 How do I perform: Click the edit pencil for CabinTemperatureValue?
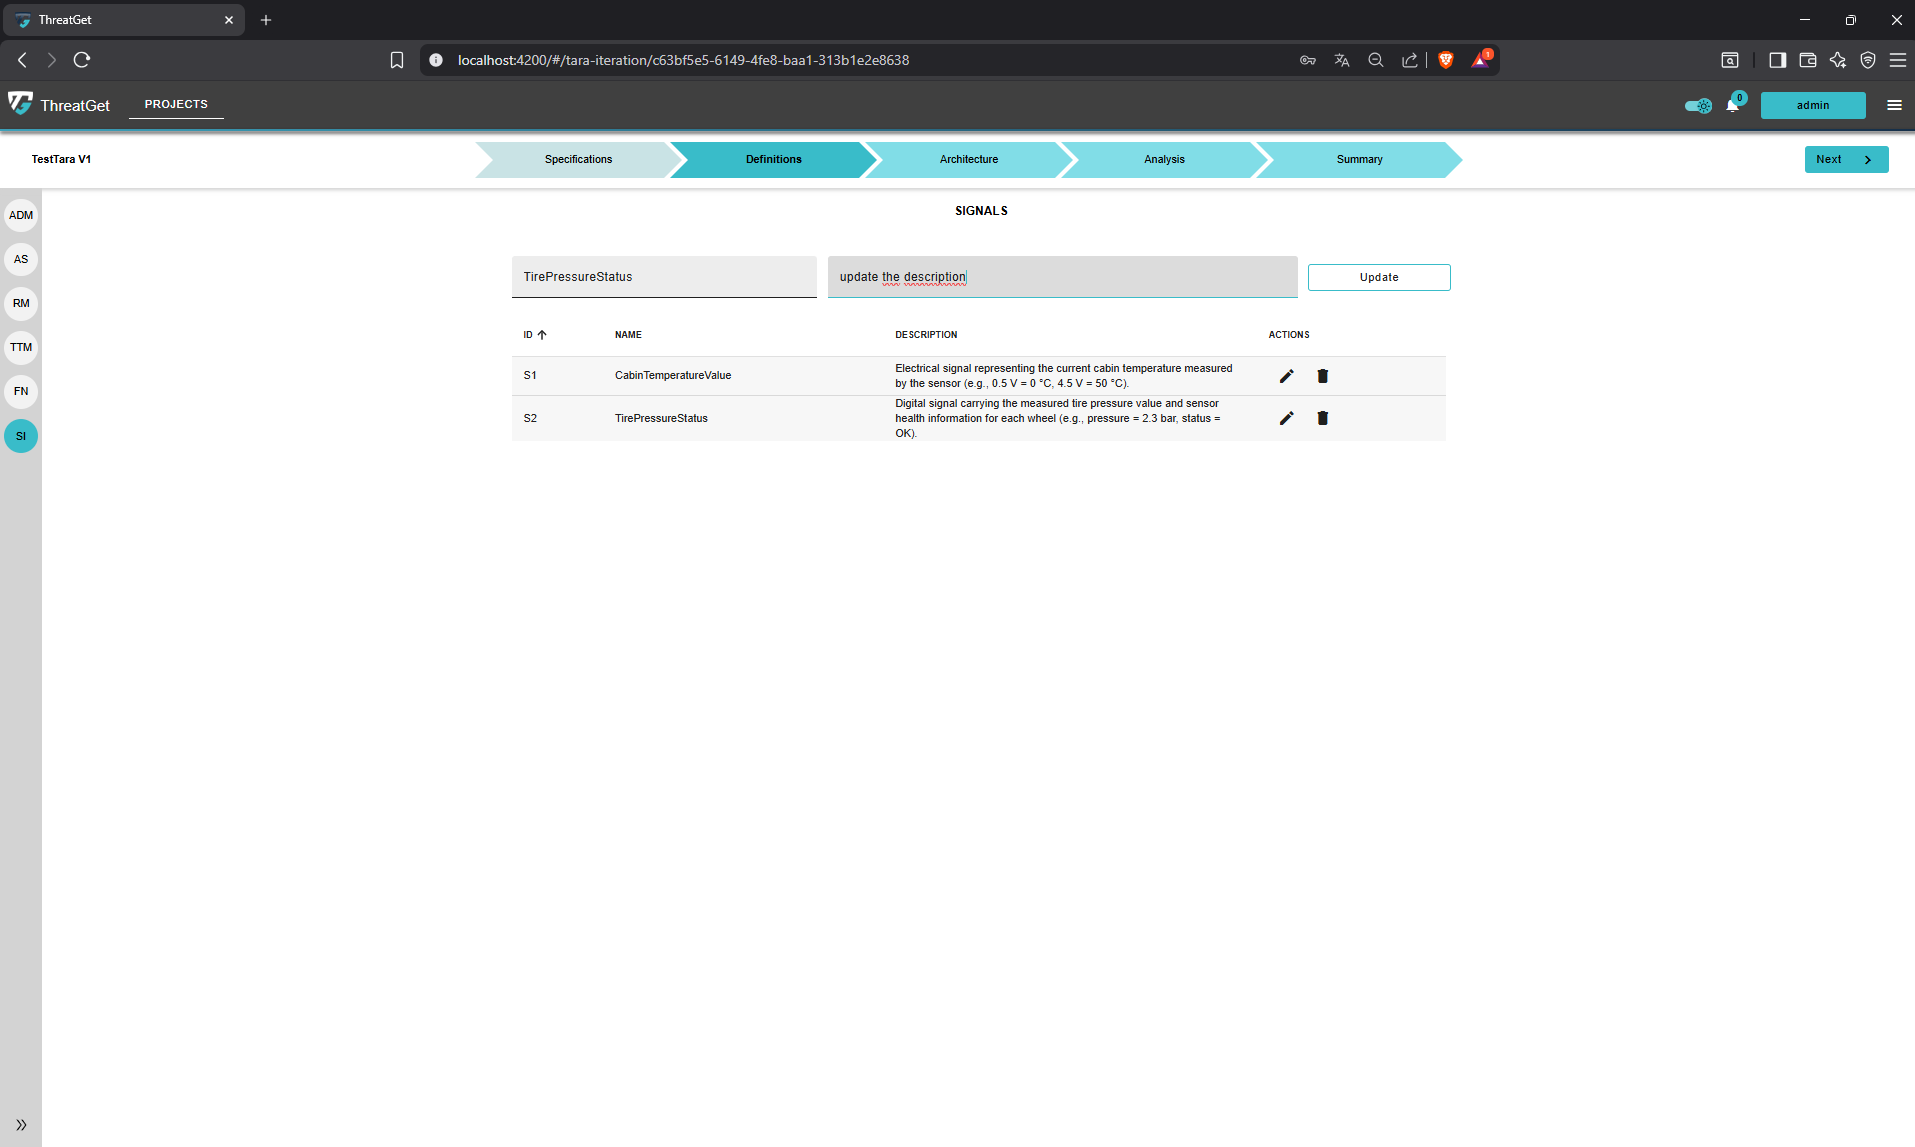point(1286,376)
